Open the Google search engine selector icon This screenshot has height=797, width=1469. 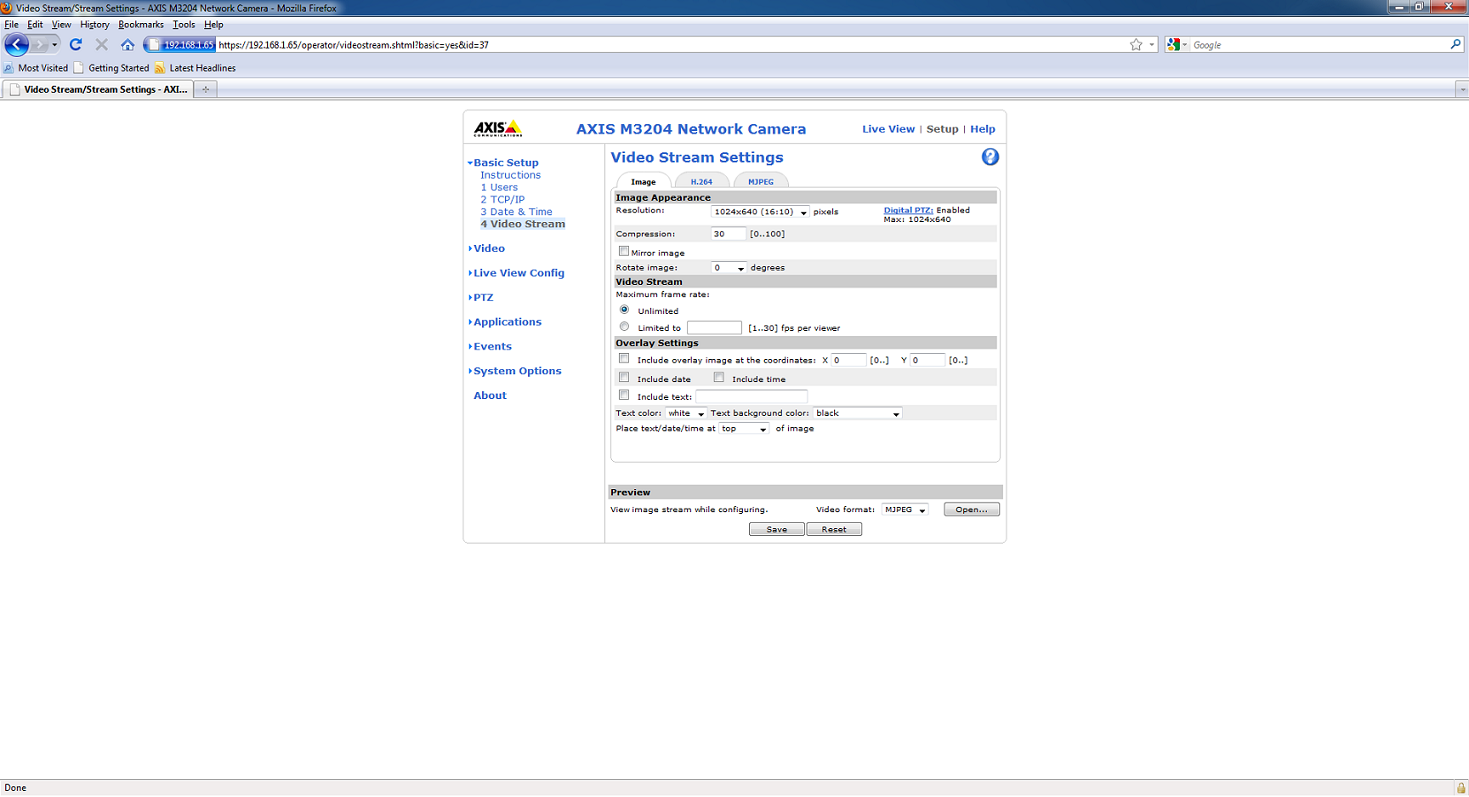point(1176,45)
